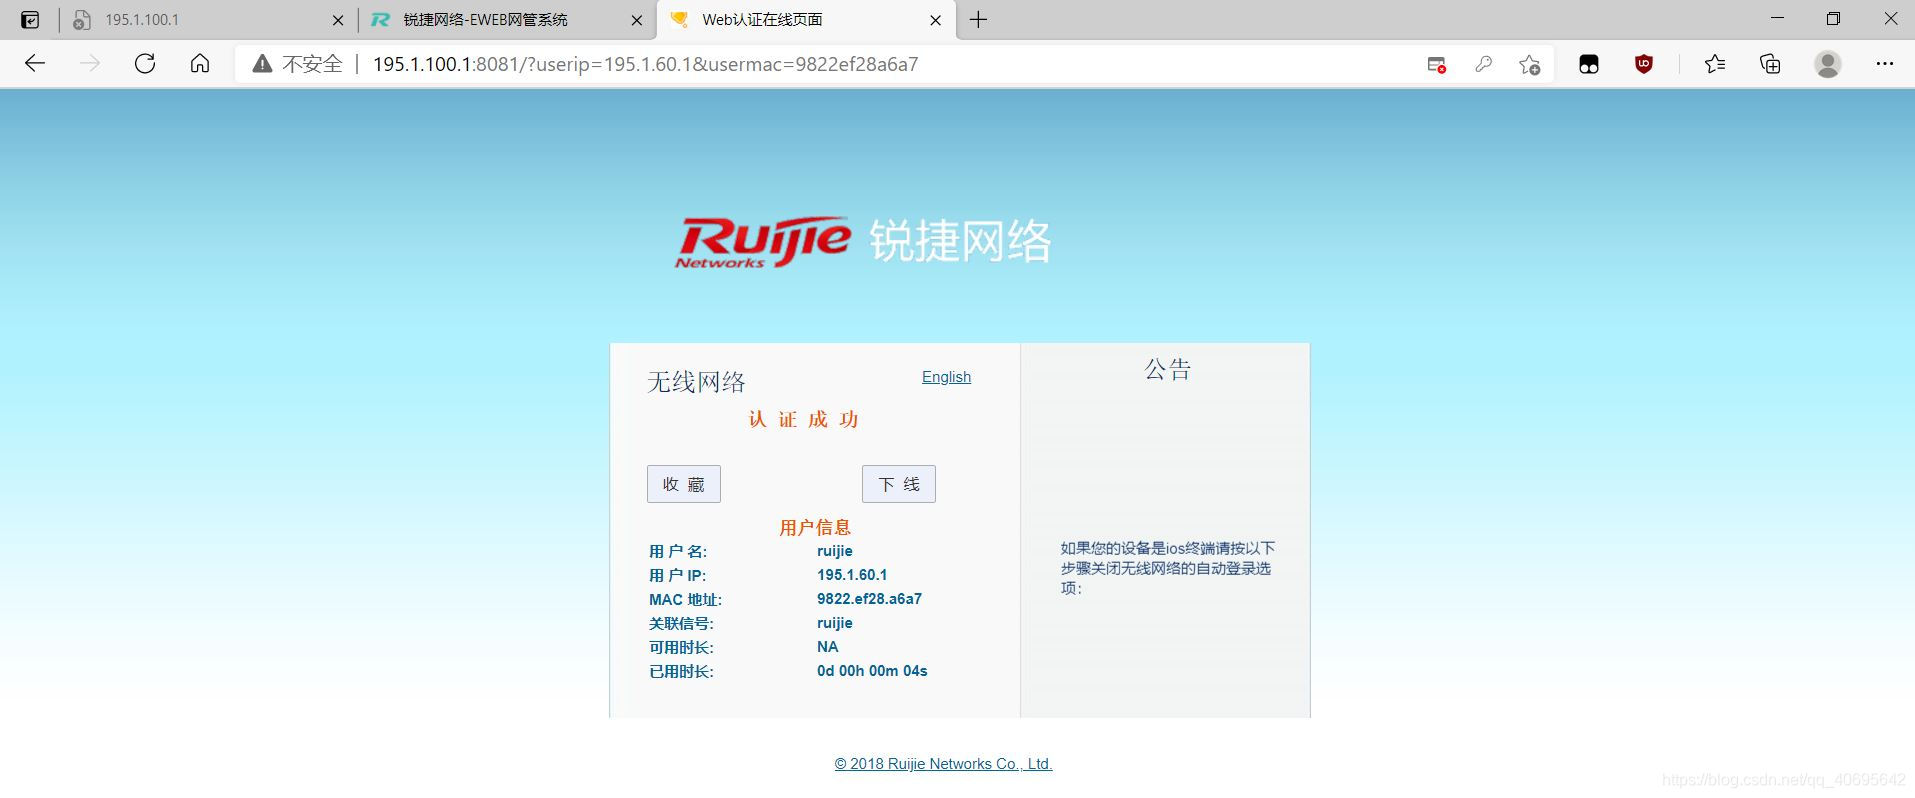The height and width of the screenshot is (798, 1915).
Task: Close the 195.1.100.1 tab
Action: [338, 20]
